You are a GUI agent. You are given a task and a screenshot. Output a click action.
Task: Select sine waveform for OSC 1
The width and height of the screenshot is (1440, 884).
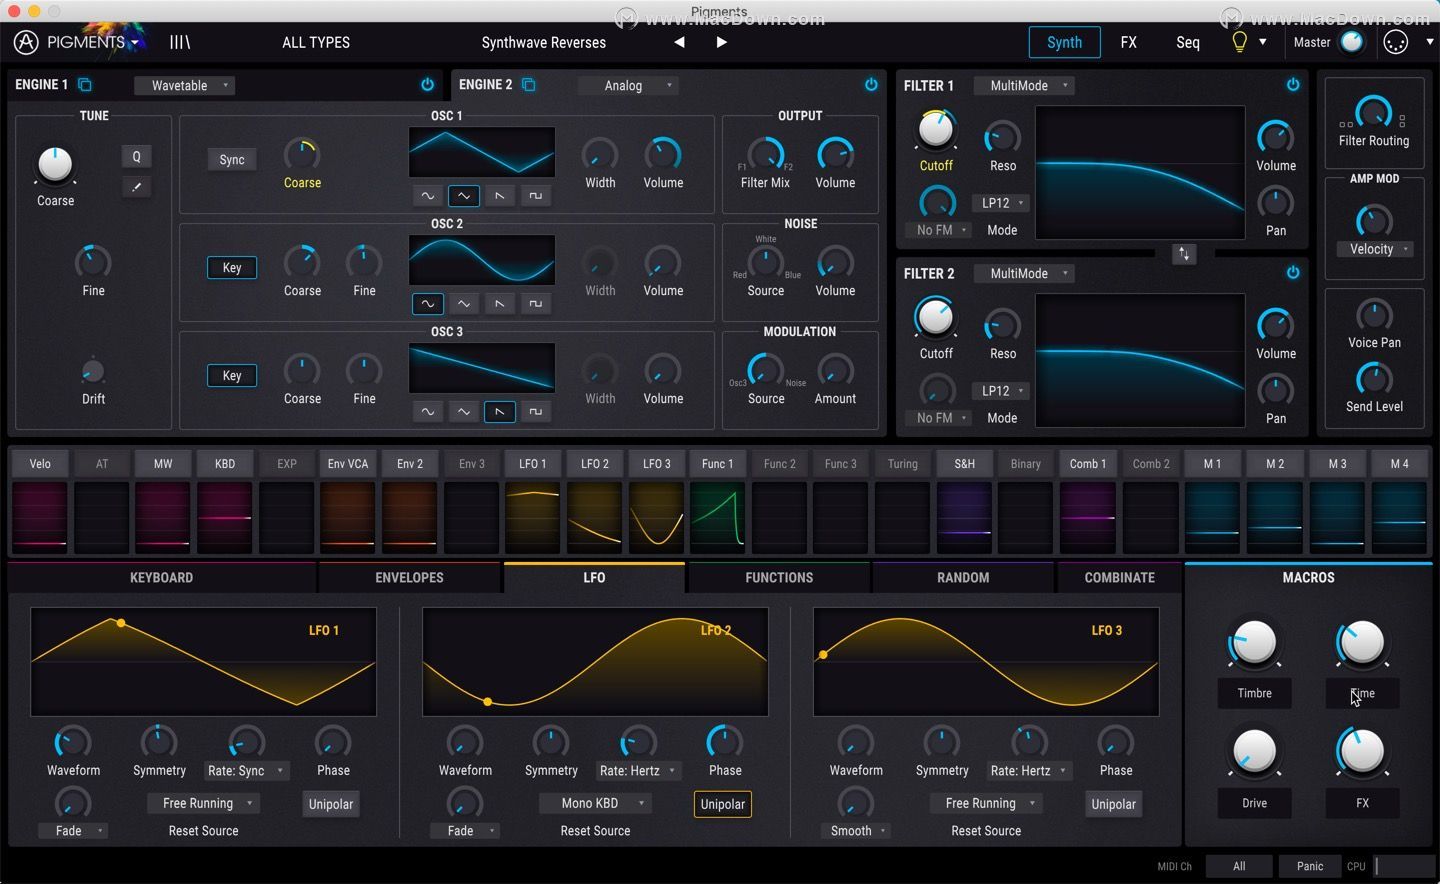click(428, 196)
